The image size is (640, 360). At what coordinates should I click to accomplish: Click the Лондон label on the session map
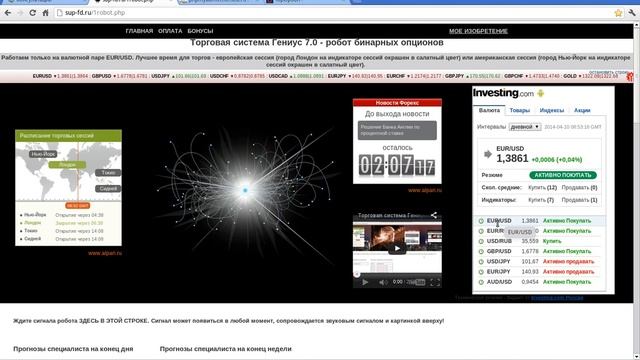[x=67, y=164]
